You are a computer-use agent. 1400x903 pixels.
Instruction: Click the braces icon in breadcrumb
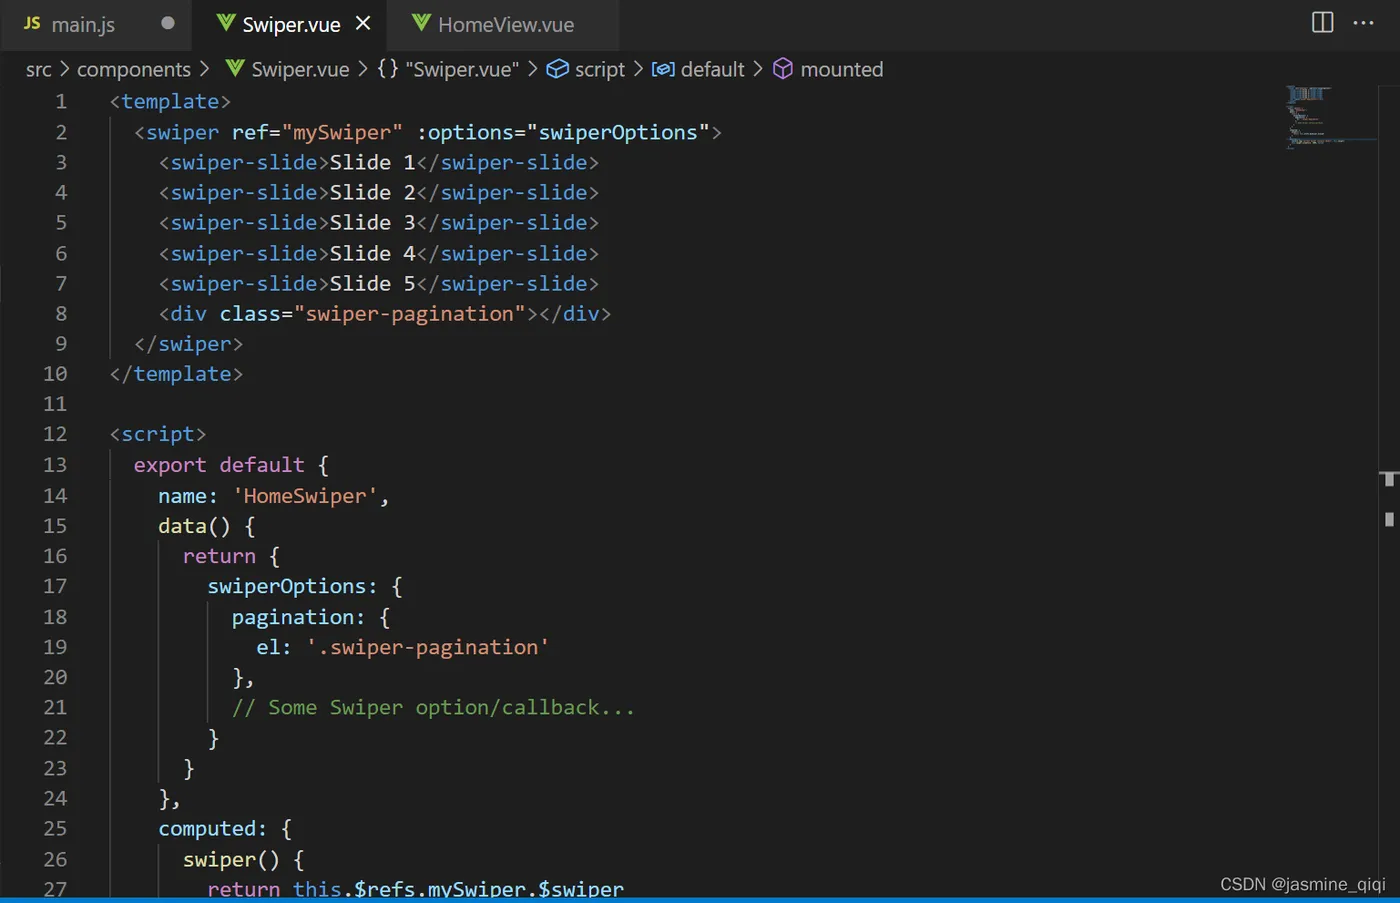388,68
